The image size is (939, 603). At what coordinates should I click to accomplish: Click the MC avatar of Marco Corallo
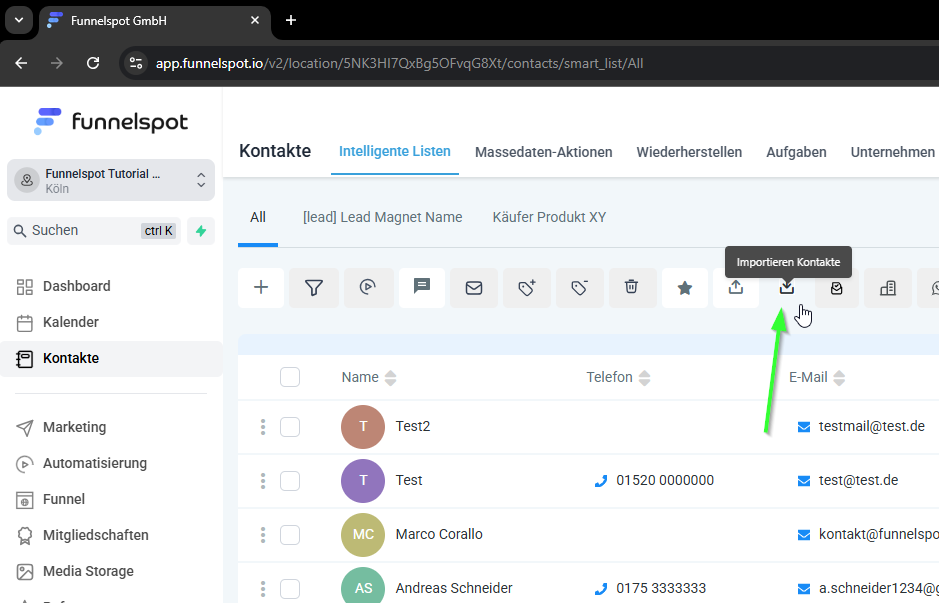point(363,534)
